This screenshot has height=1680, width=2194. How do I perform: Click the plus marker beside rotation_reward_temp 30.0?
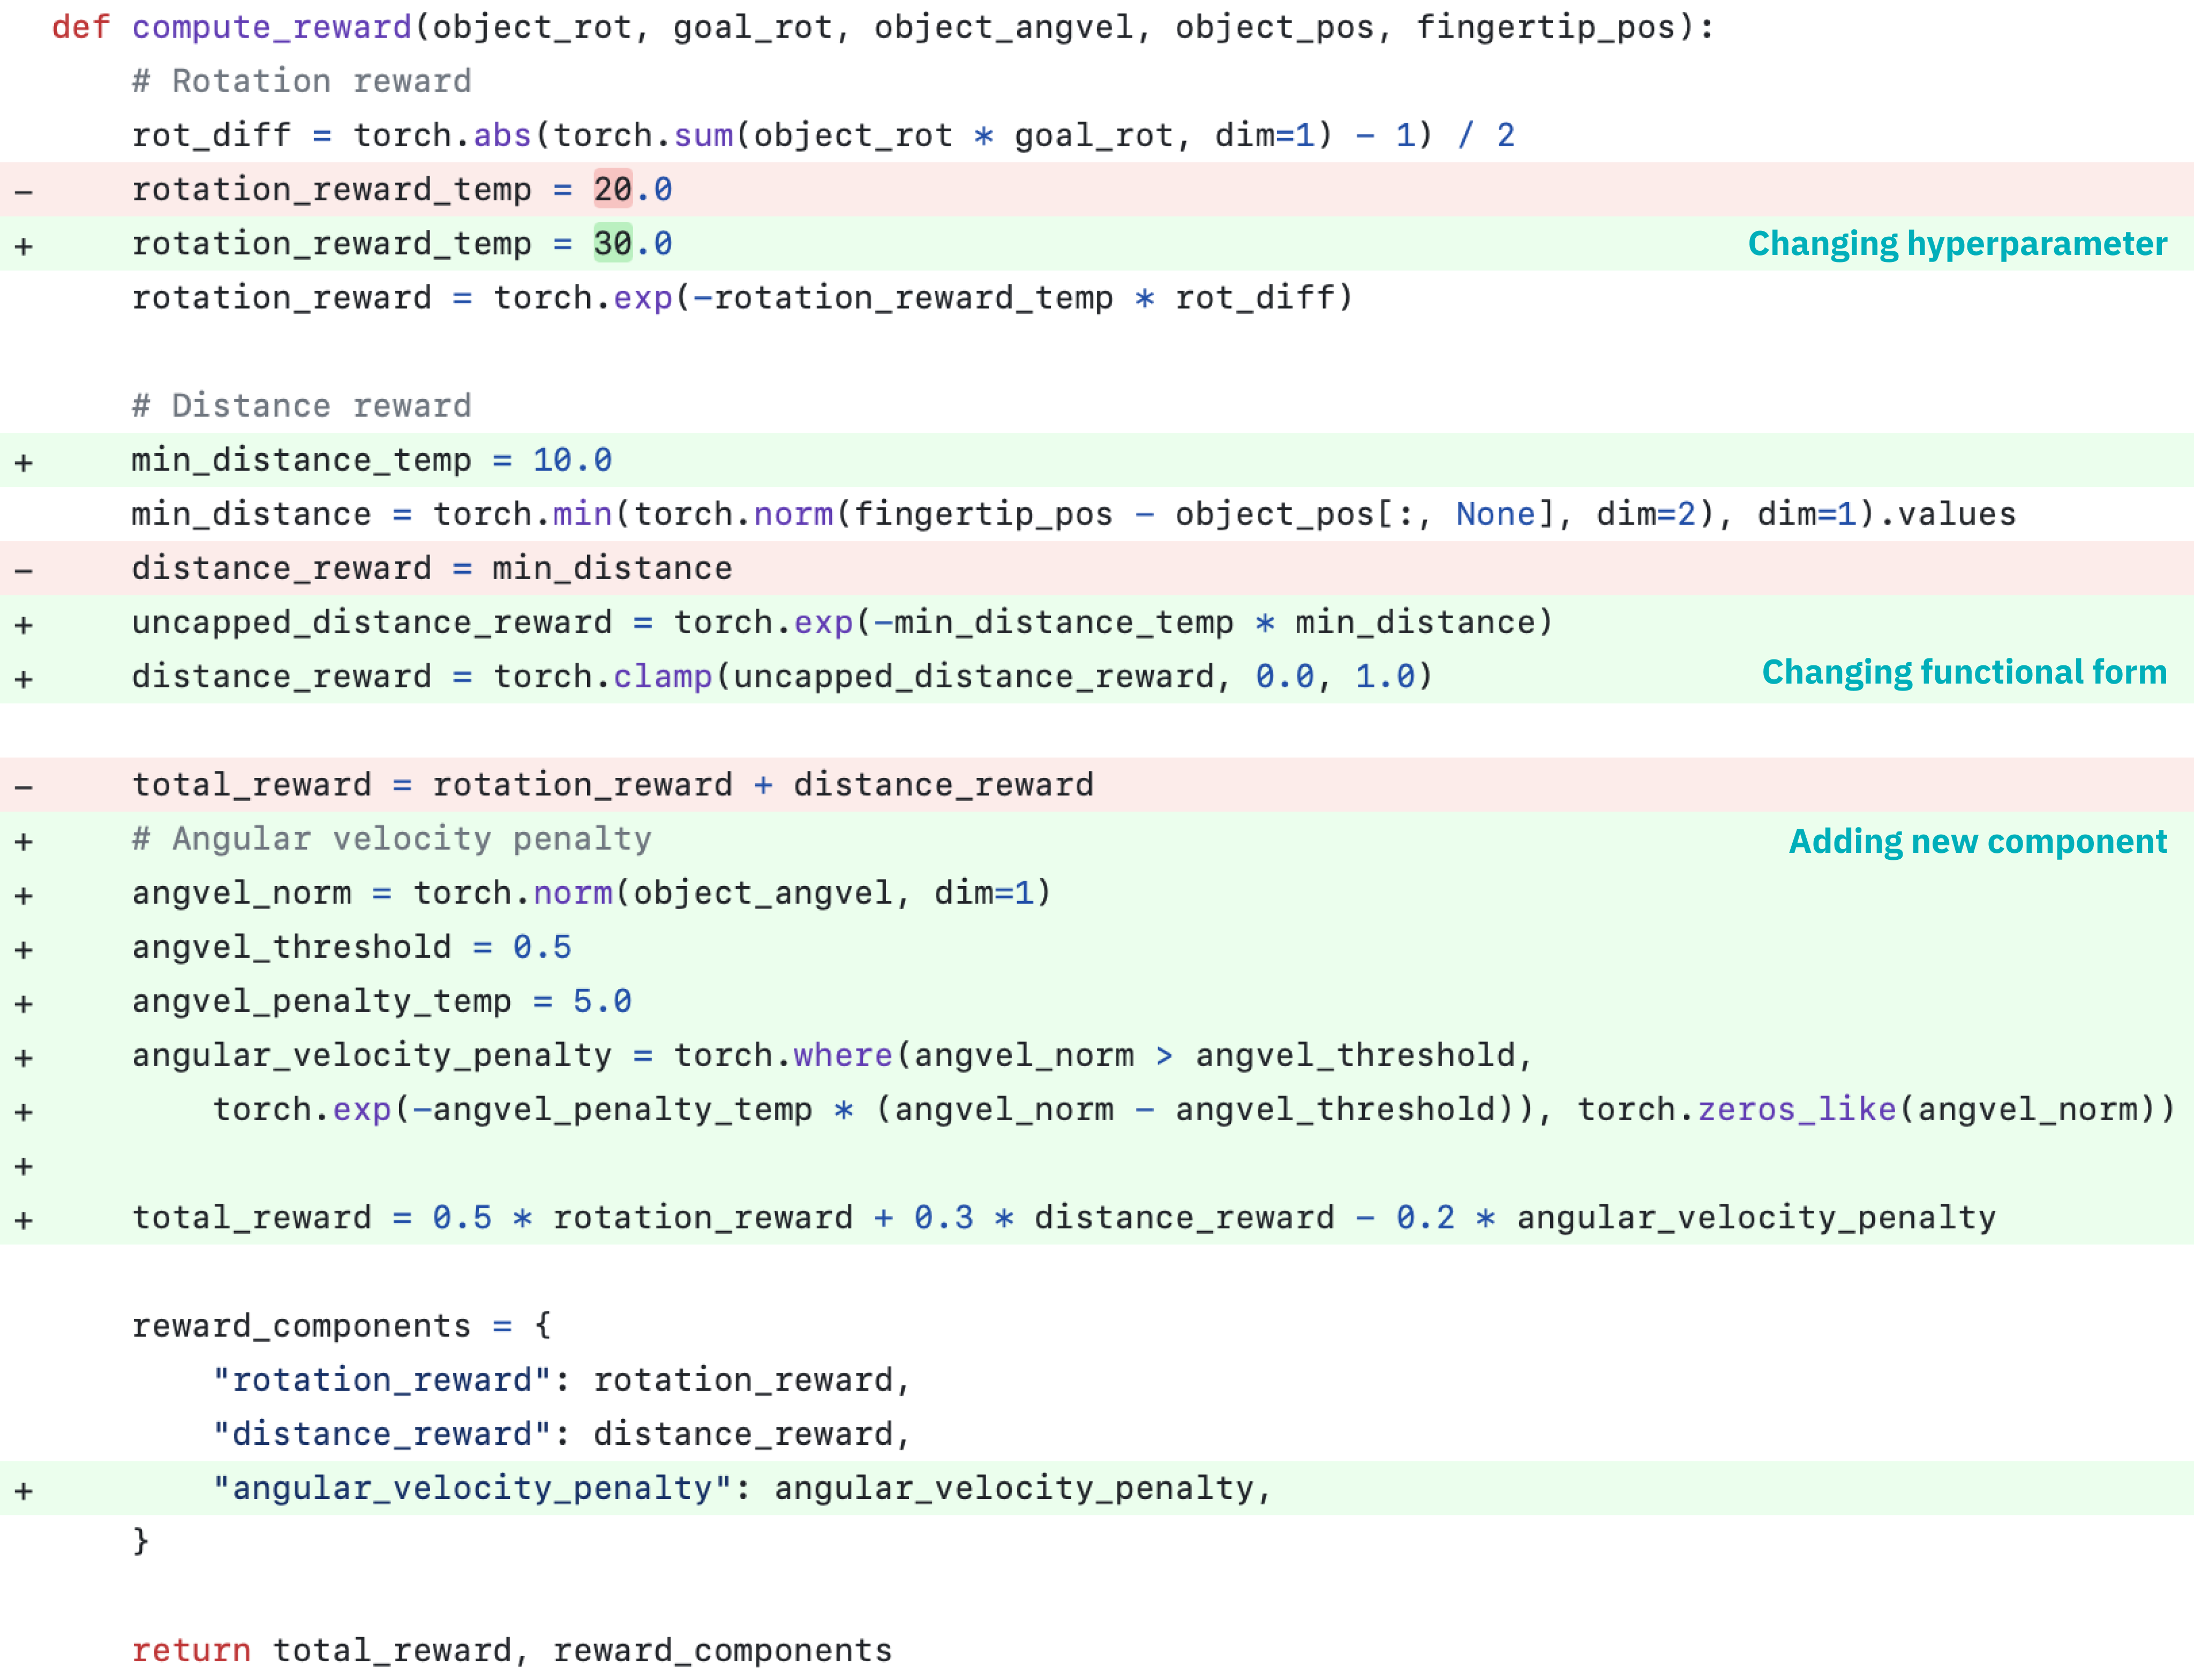coord(24,245)
